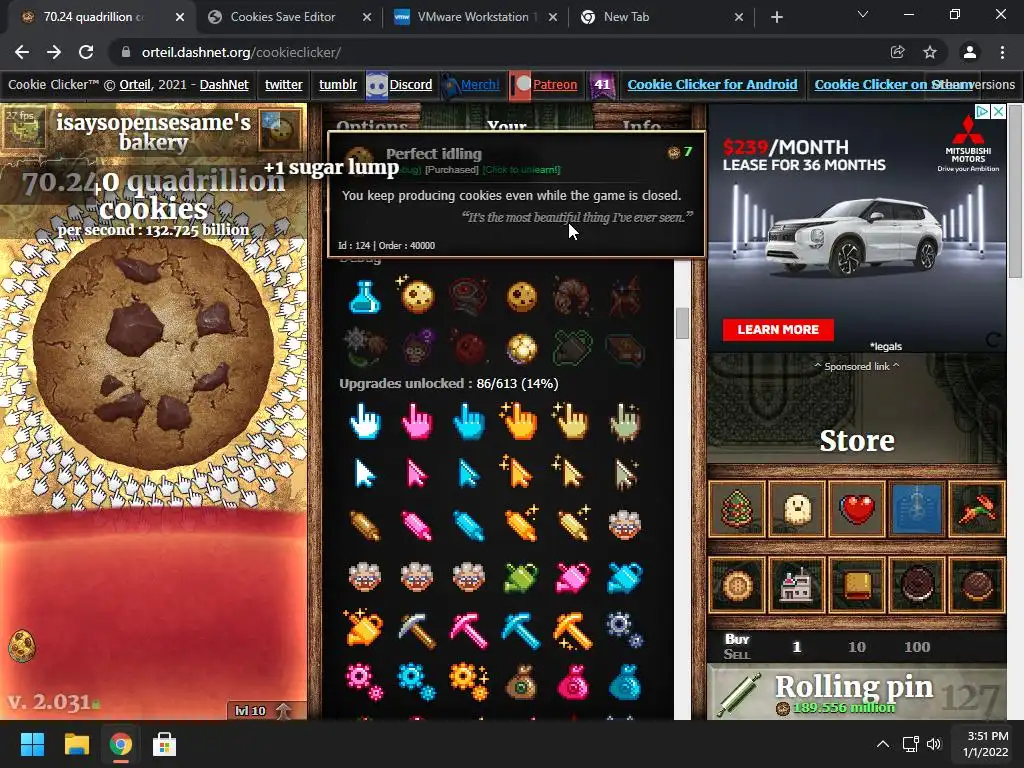Show hidden system tray icons
The width and height of the screenshot is (1024, 768).
882,744
